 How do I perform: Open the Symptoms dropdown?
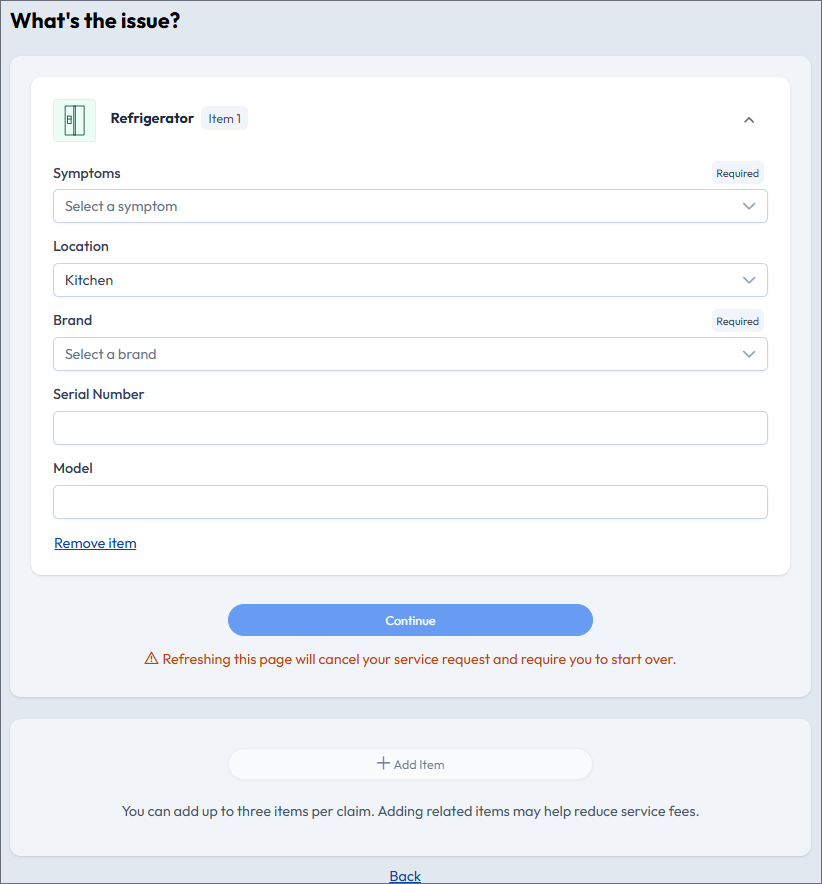coord(410,206)
